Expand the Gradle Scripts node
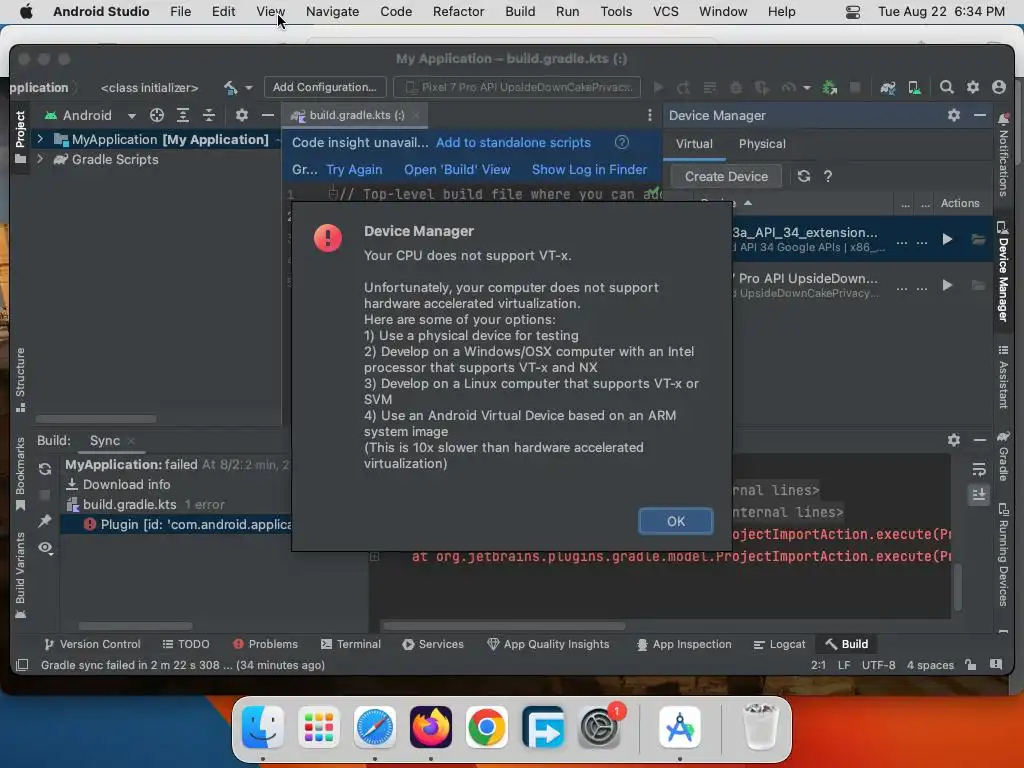 click(40, 159)
